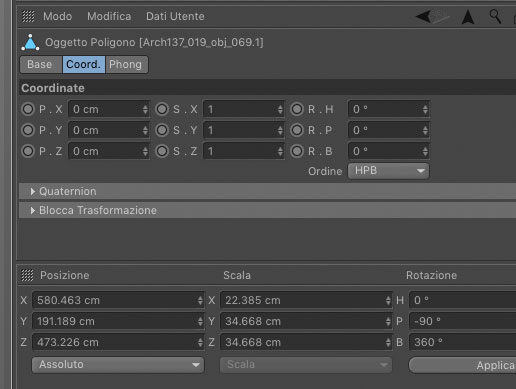Image resolution: width=516 pixels, height=389 pixels.
Task: Open the Modifica menu
Action: (x=109, y=16)
